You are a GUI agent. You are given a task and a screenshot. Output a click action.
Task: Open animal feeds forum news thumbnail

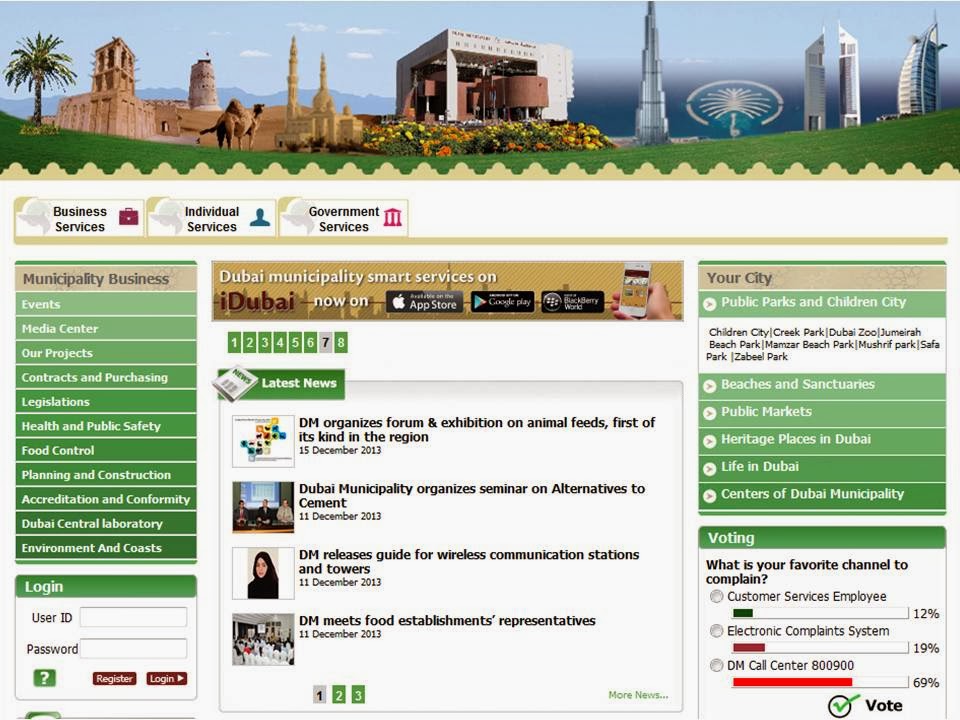tap(263, 441)
